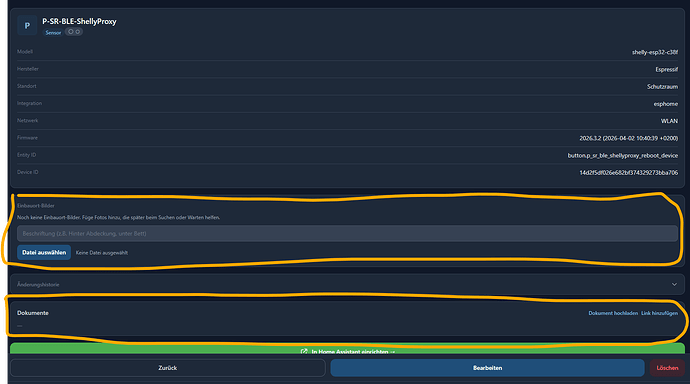Viewport: 690px width, 384px height.
Task: Click the Dokumente section heading
Action: coord(33,313)
